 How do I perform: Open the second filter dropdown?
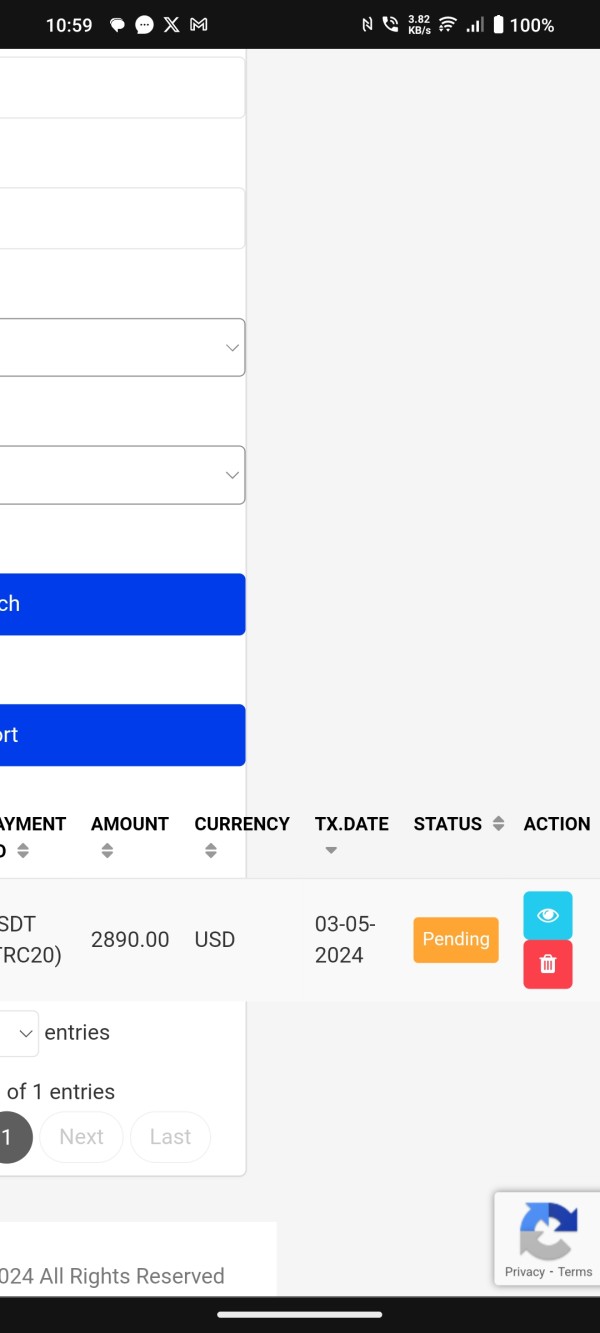click(122, 475)
